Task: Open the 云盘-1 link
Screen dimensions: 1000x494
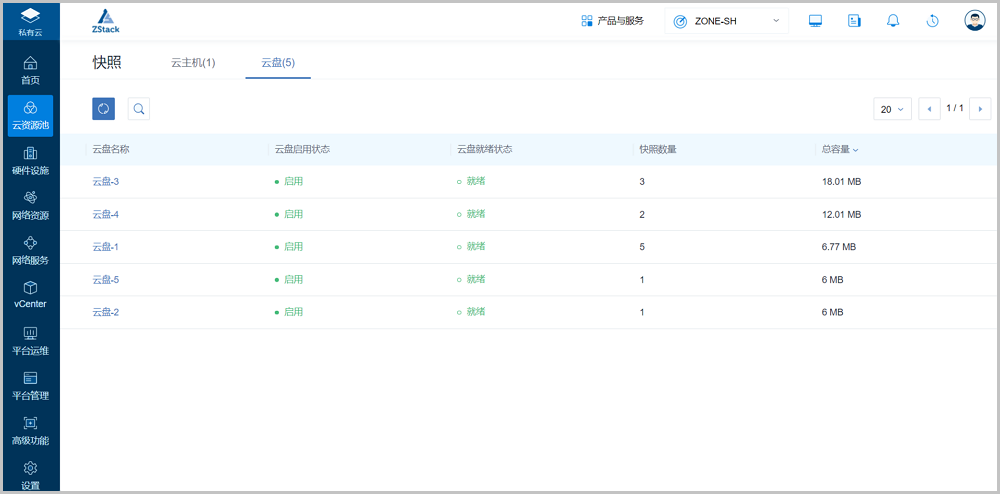Action: 106,247
